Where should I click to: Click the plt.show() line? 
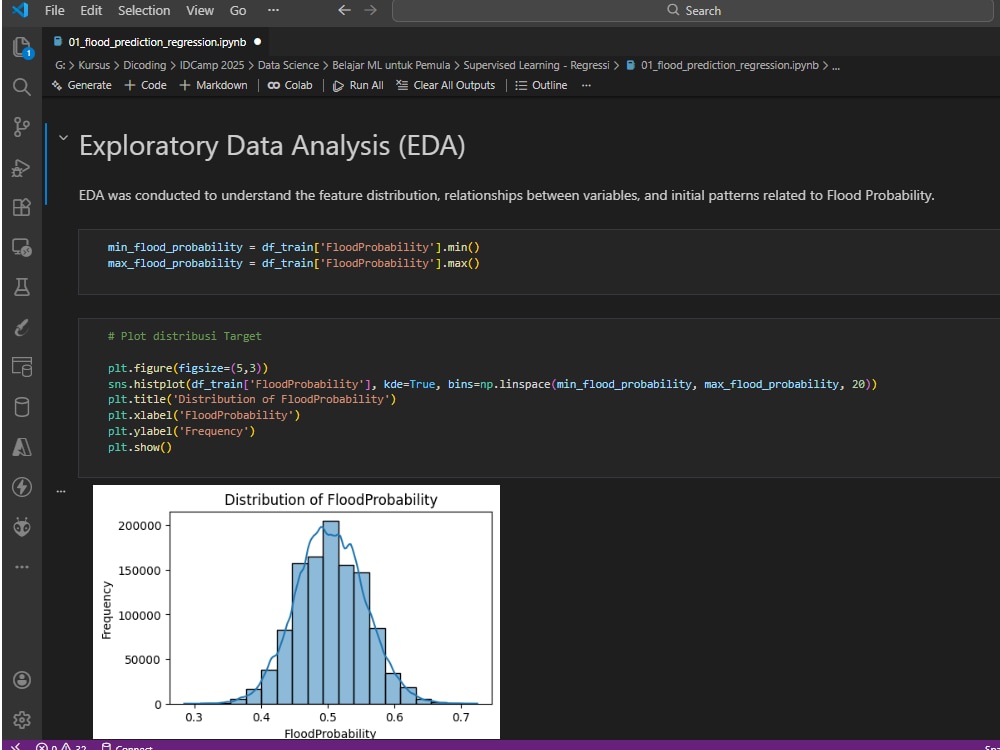140,447
